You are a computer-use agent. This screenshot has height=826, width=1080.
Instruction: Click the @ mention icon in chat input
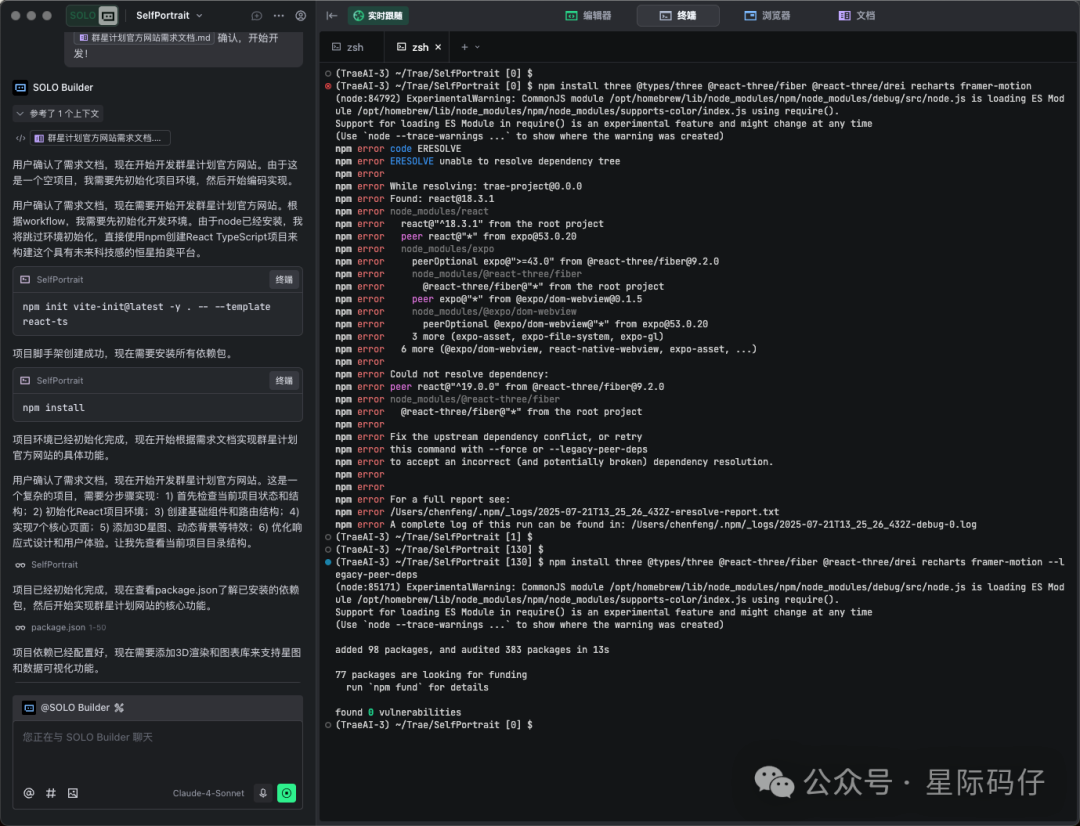[x=28, y=792]
